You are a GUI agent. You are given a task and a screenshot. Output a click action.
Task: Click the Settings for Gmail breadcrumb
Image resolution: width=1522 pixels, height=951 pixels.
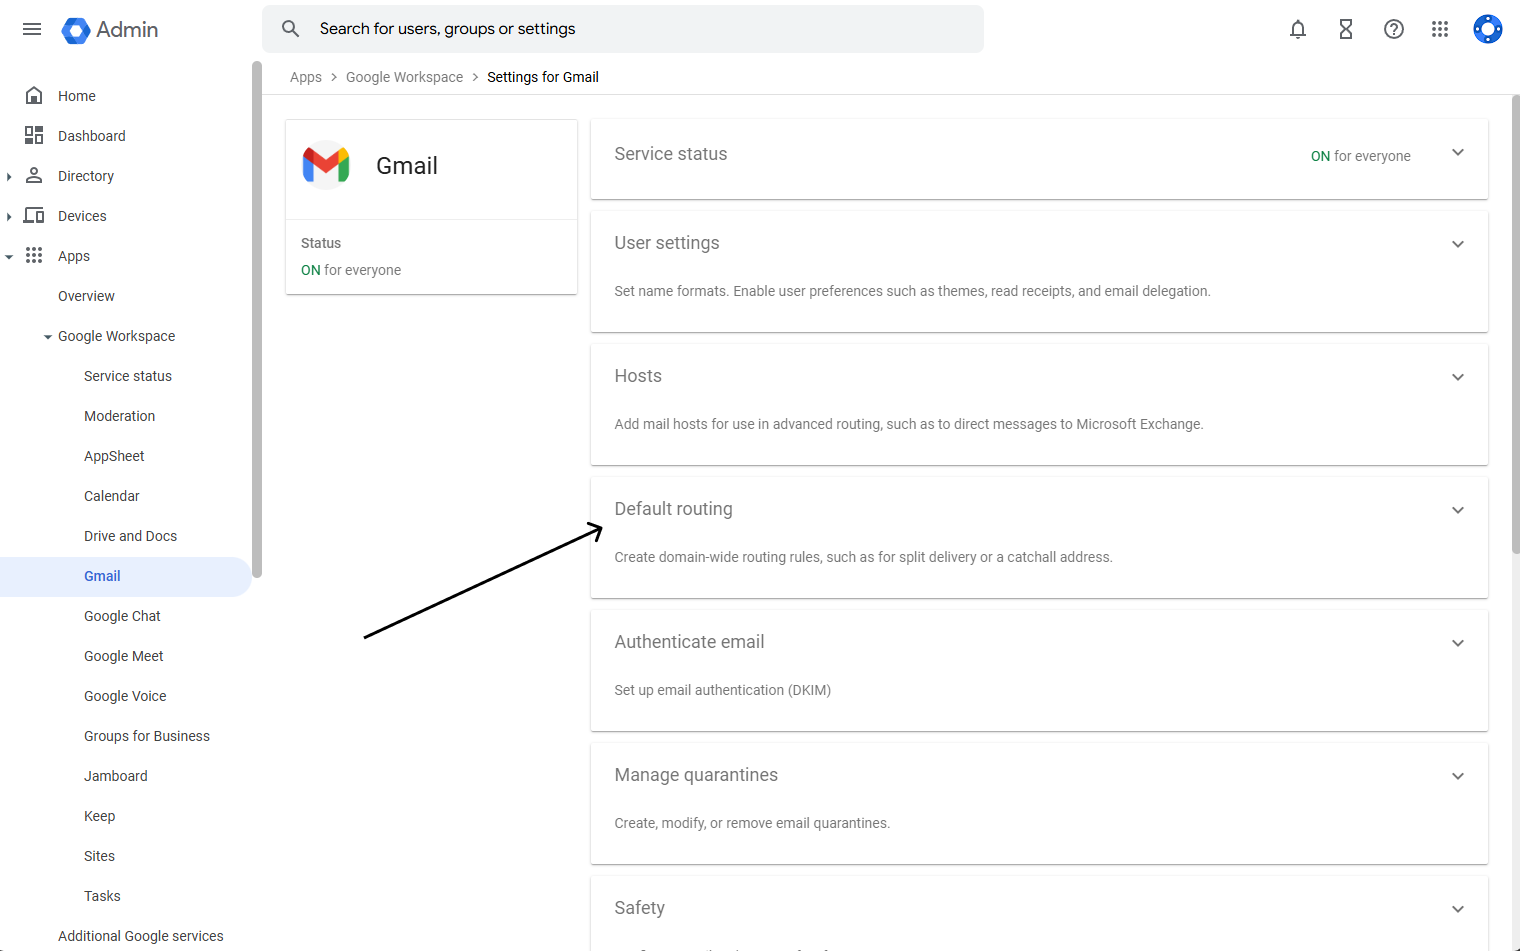tap(543, 77)
